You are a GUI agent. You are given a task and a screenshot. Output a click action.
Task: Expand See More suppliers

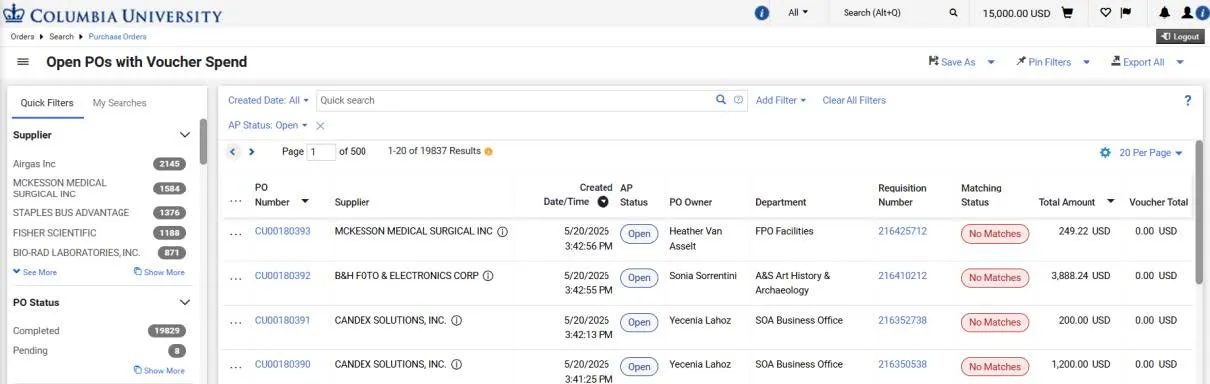tap(35, 272)
